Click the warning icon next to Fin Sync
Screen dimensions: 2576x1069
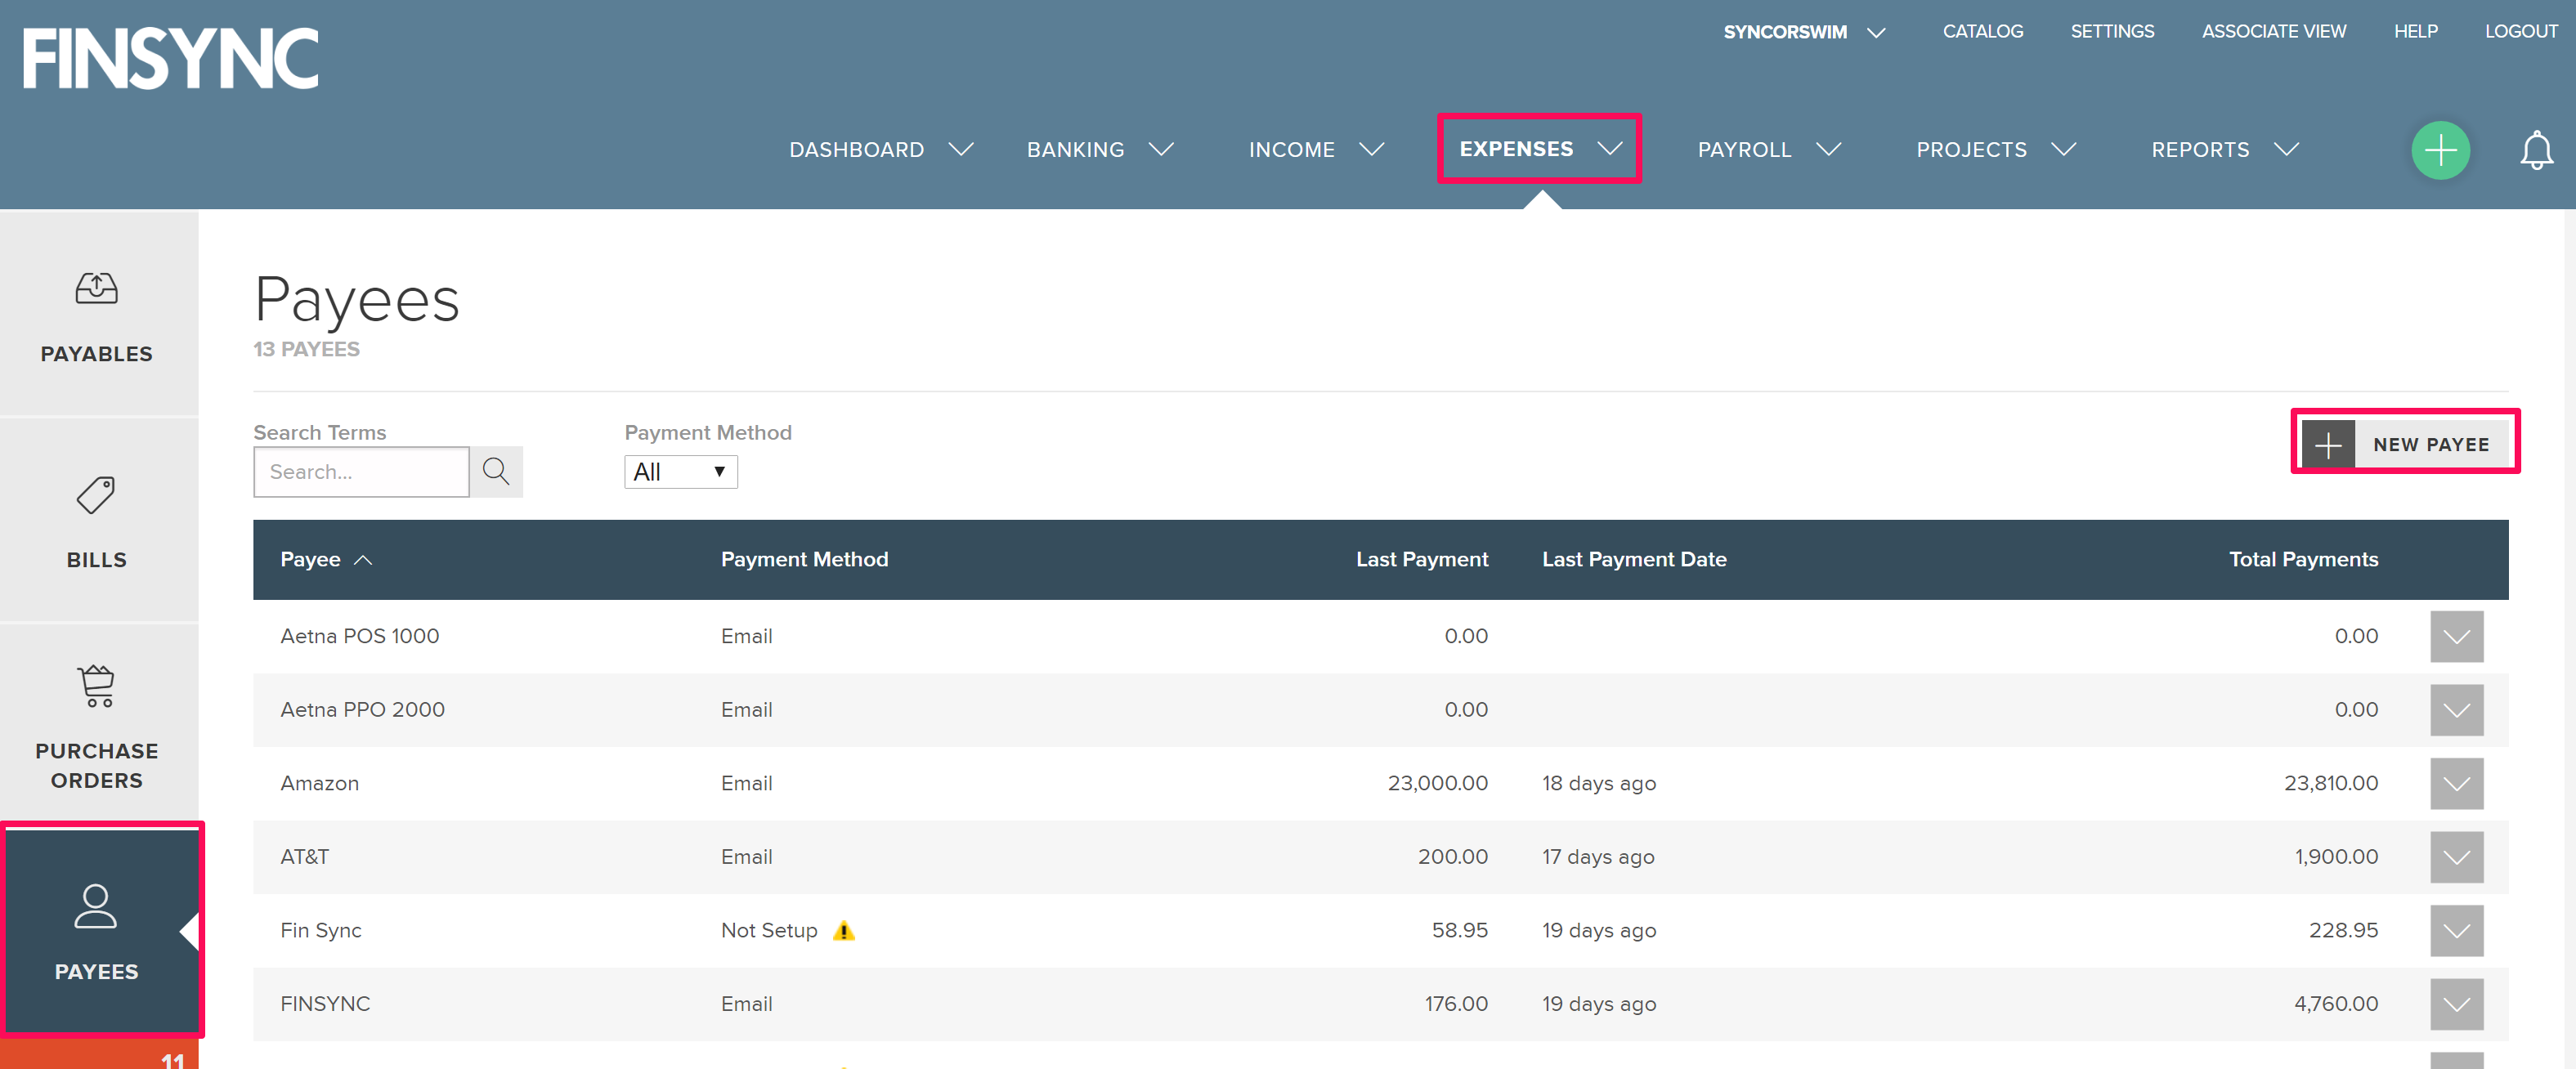point(845,930)
